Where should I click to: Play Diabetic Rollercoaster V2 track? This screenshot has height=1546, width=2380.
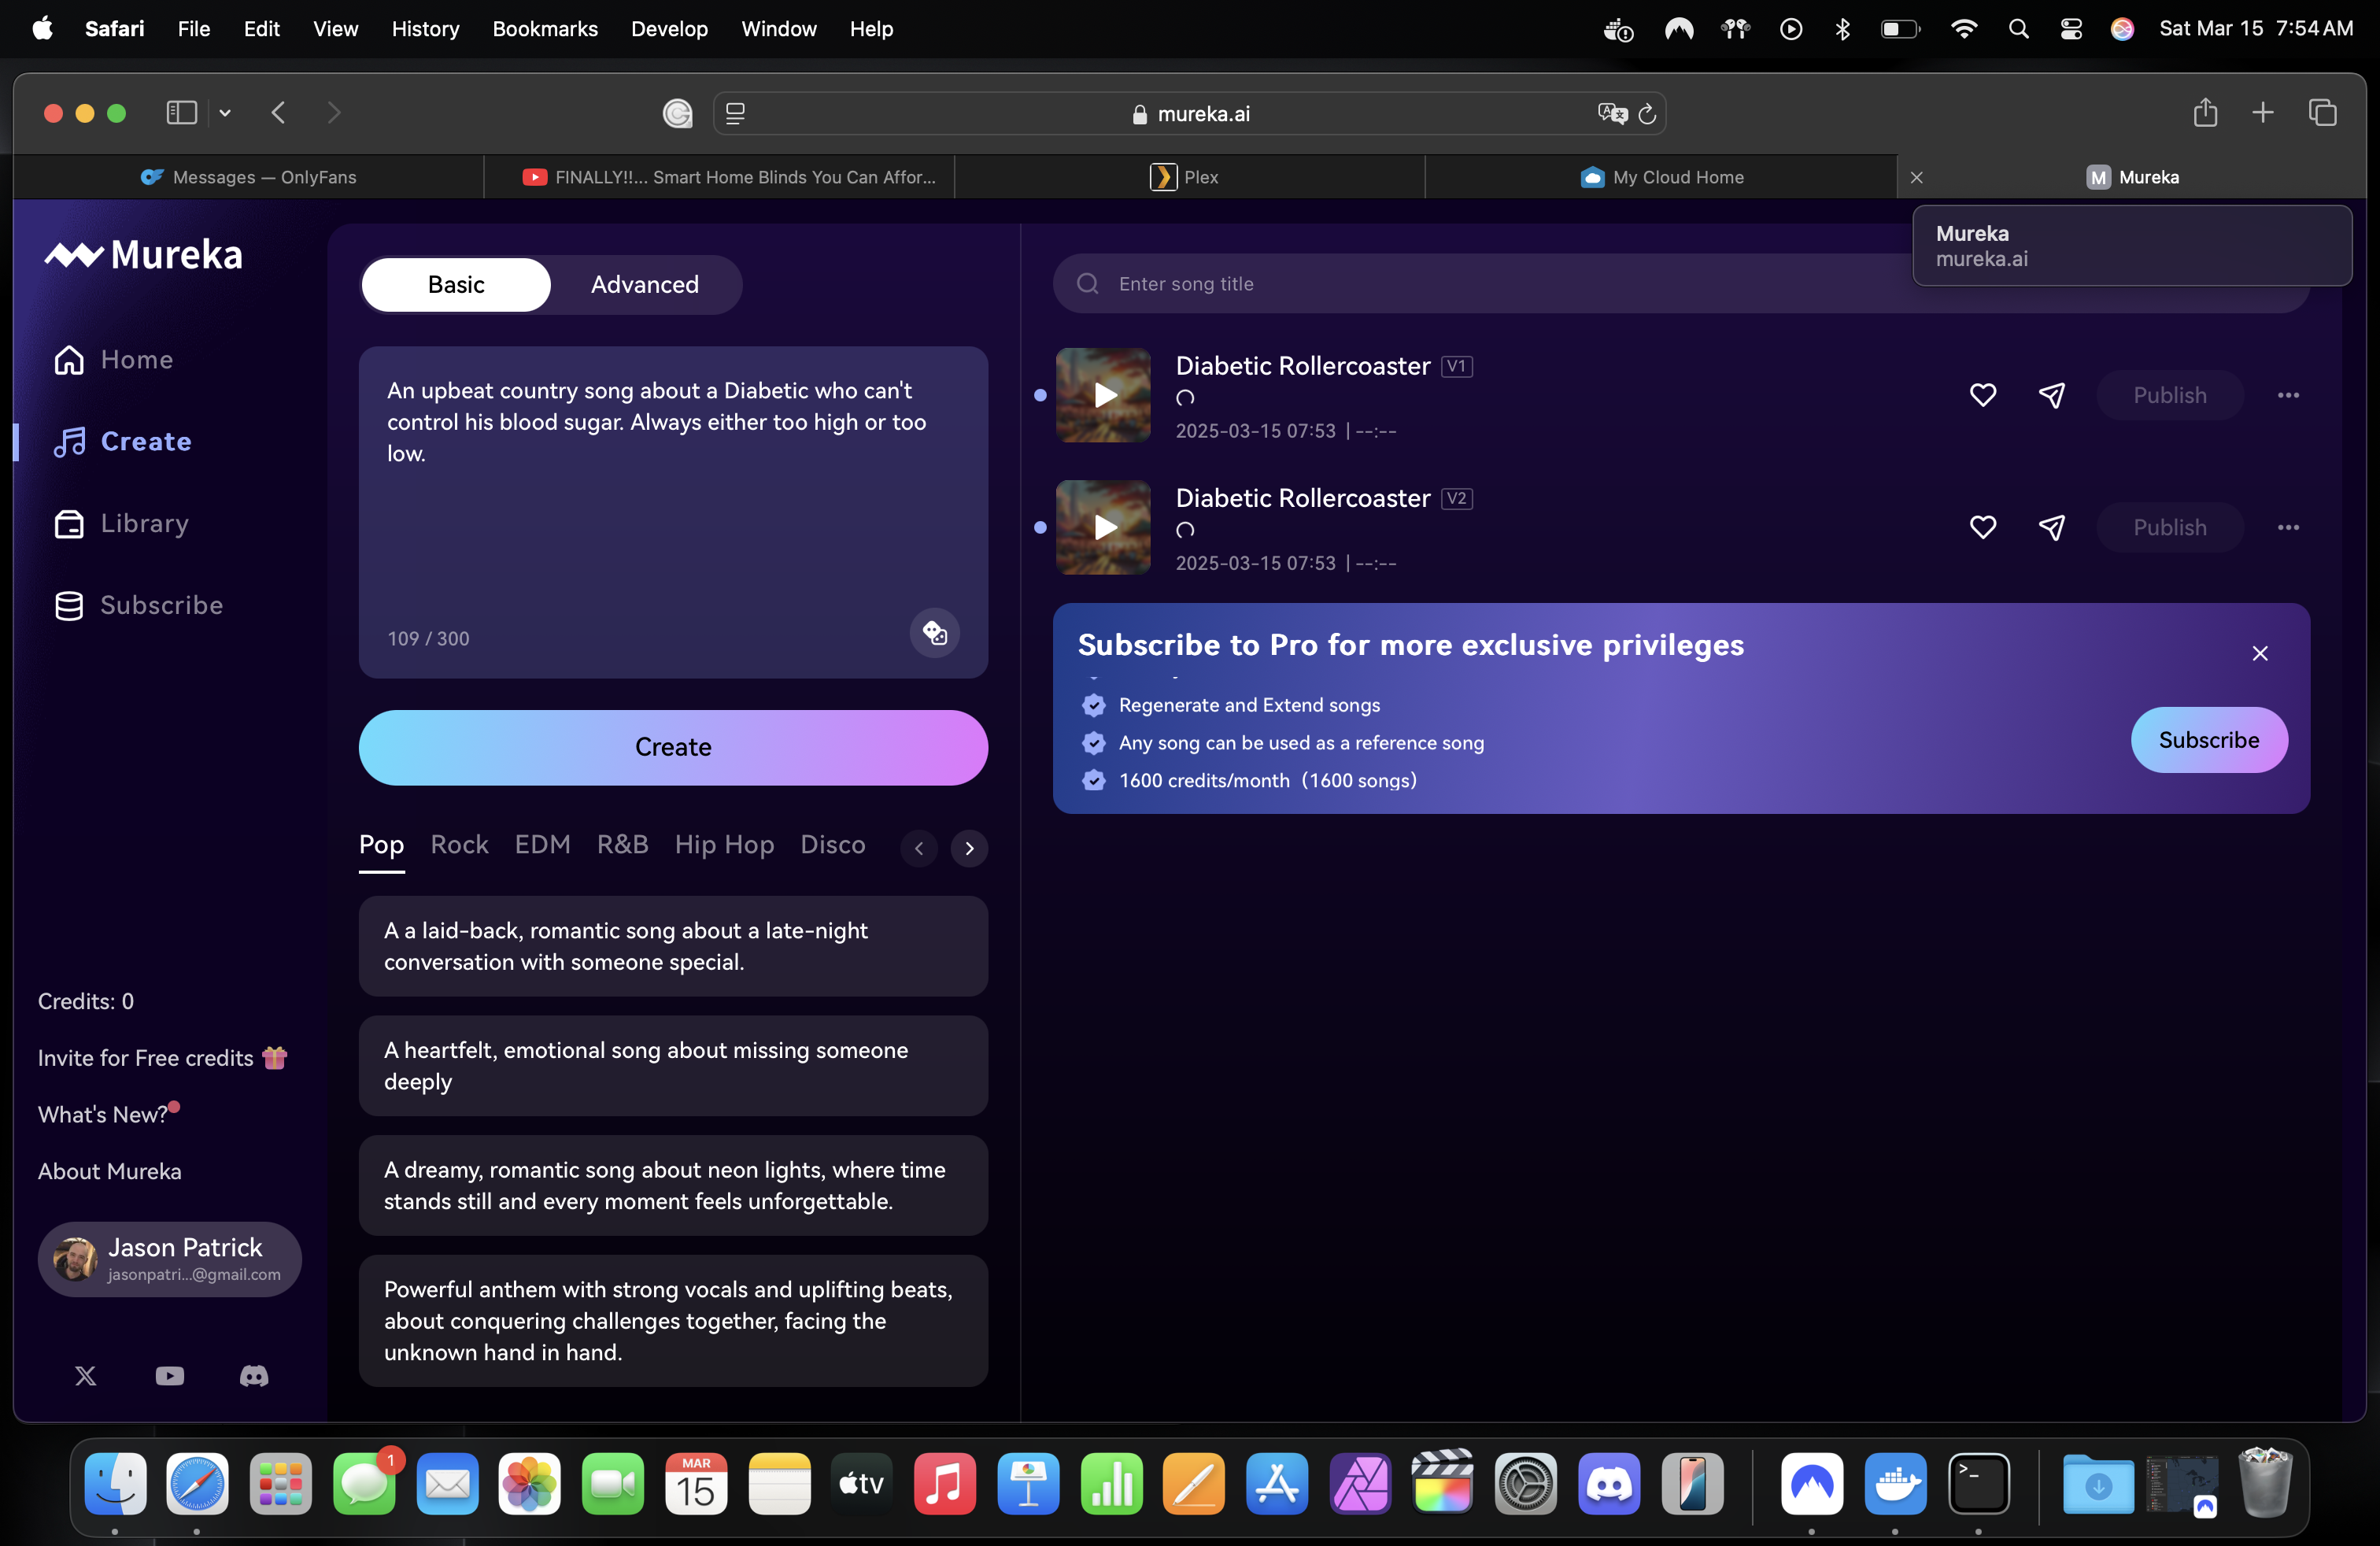click(1103, 527)
